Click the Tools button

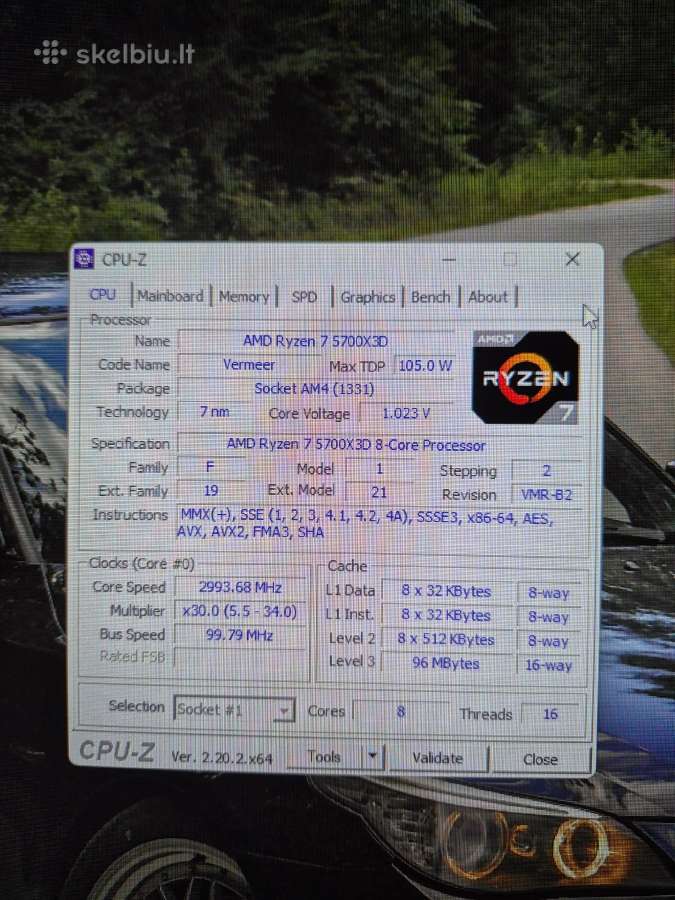click(x=324, y=757)
